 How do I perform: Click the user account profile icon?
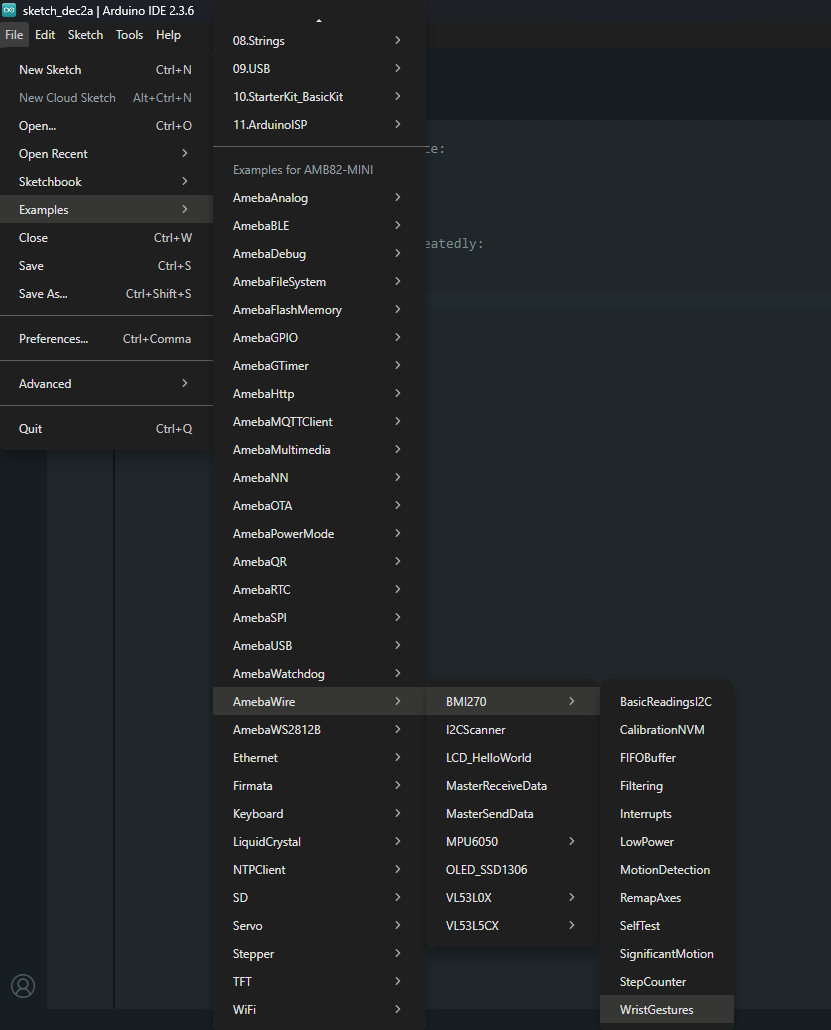coord(23,986)
